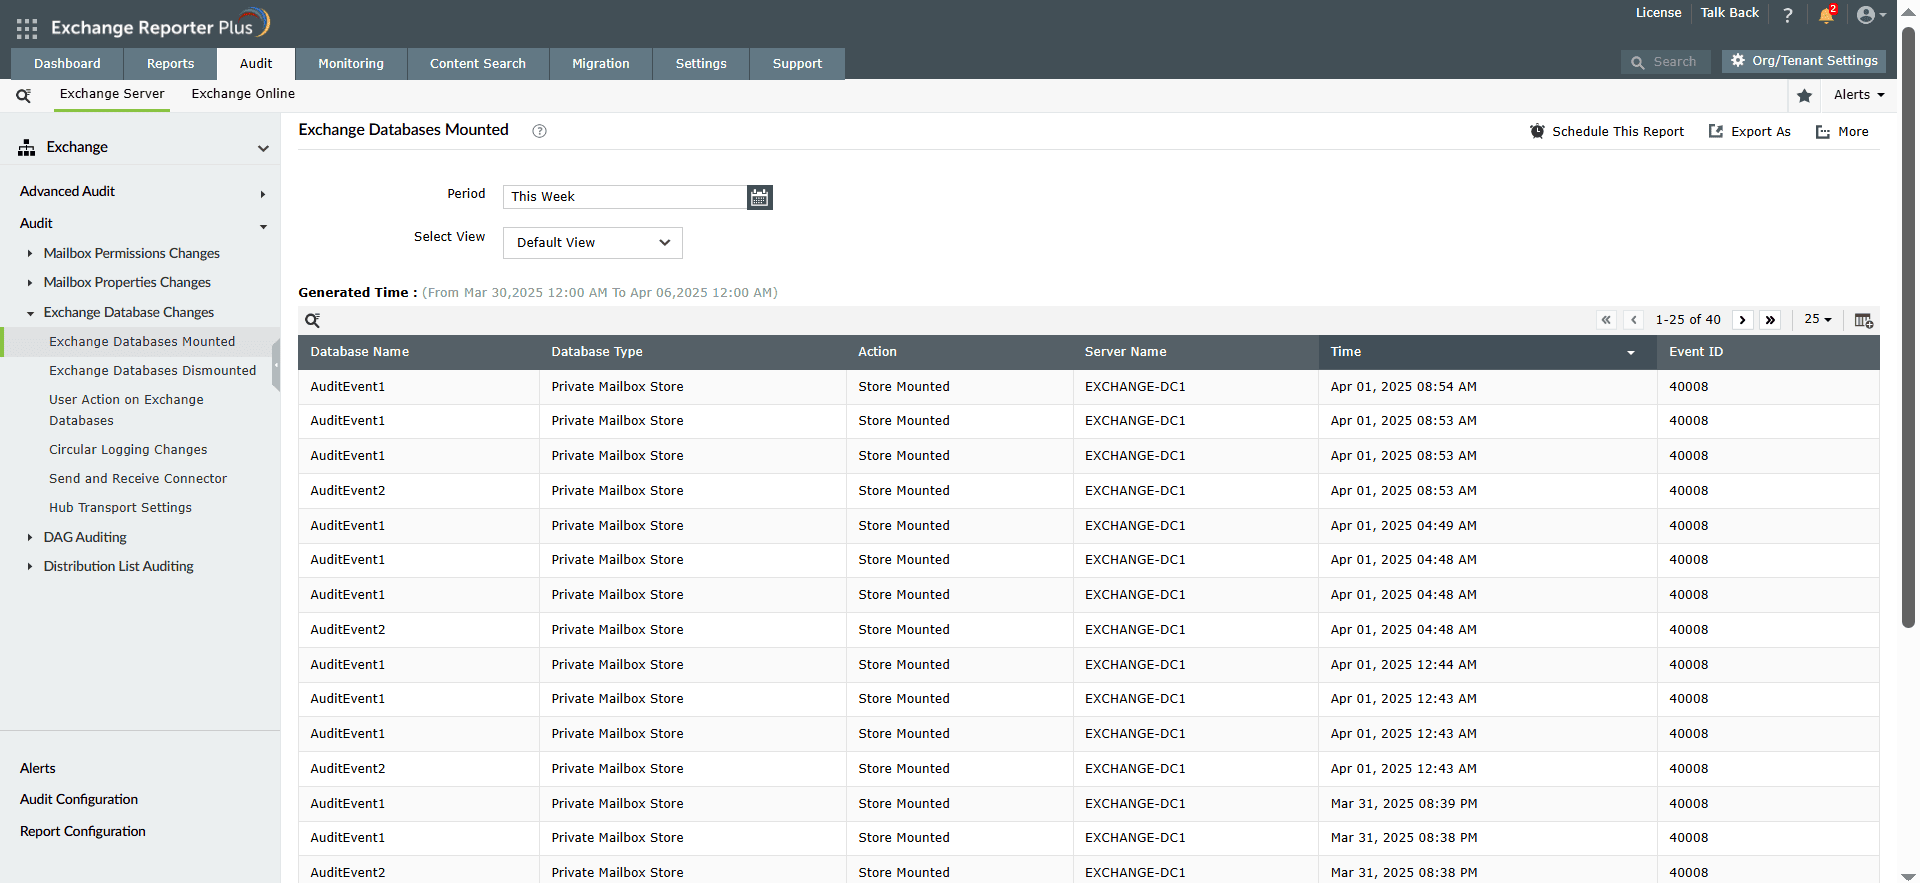Viewport: 1920px width, 883px height.
Task: Open the More options menu
Action: coord(1842,132)
